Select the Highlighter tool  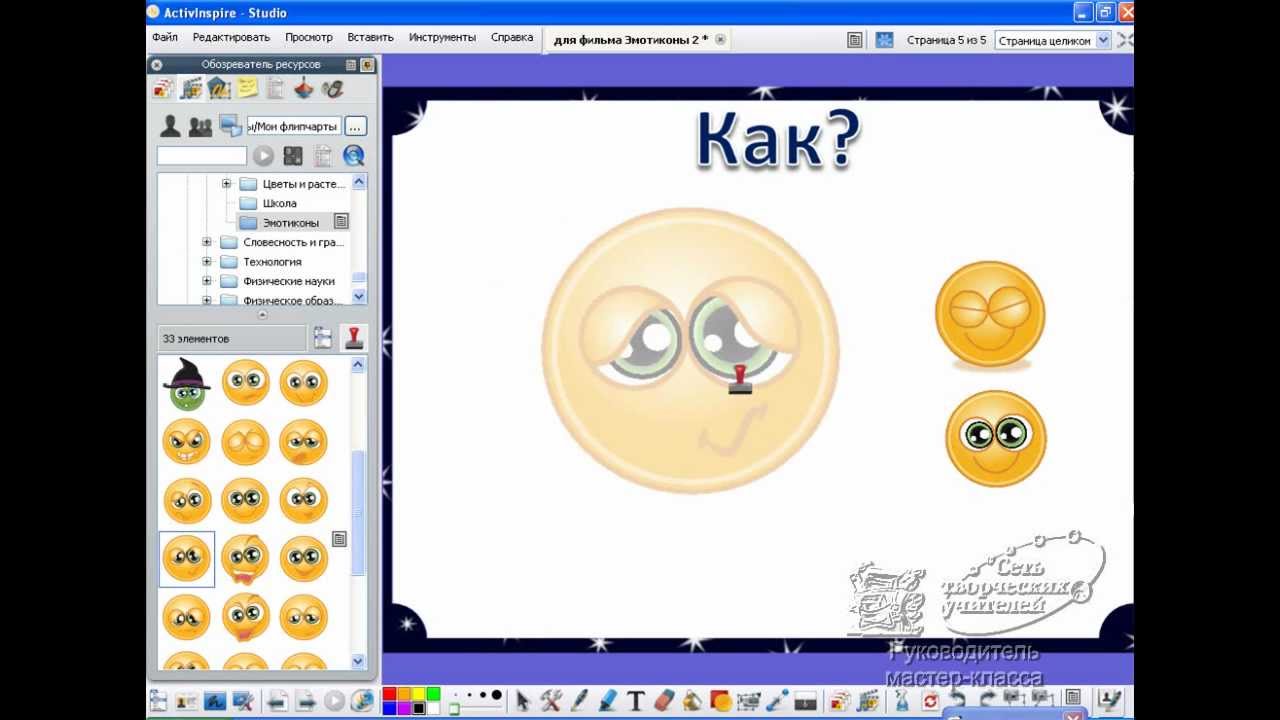click(607, 701)
